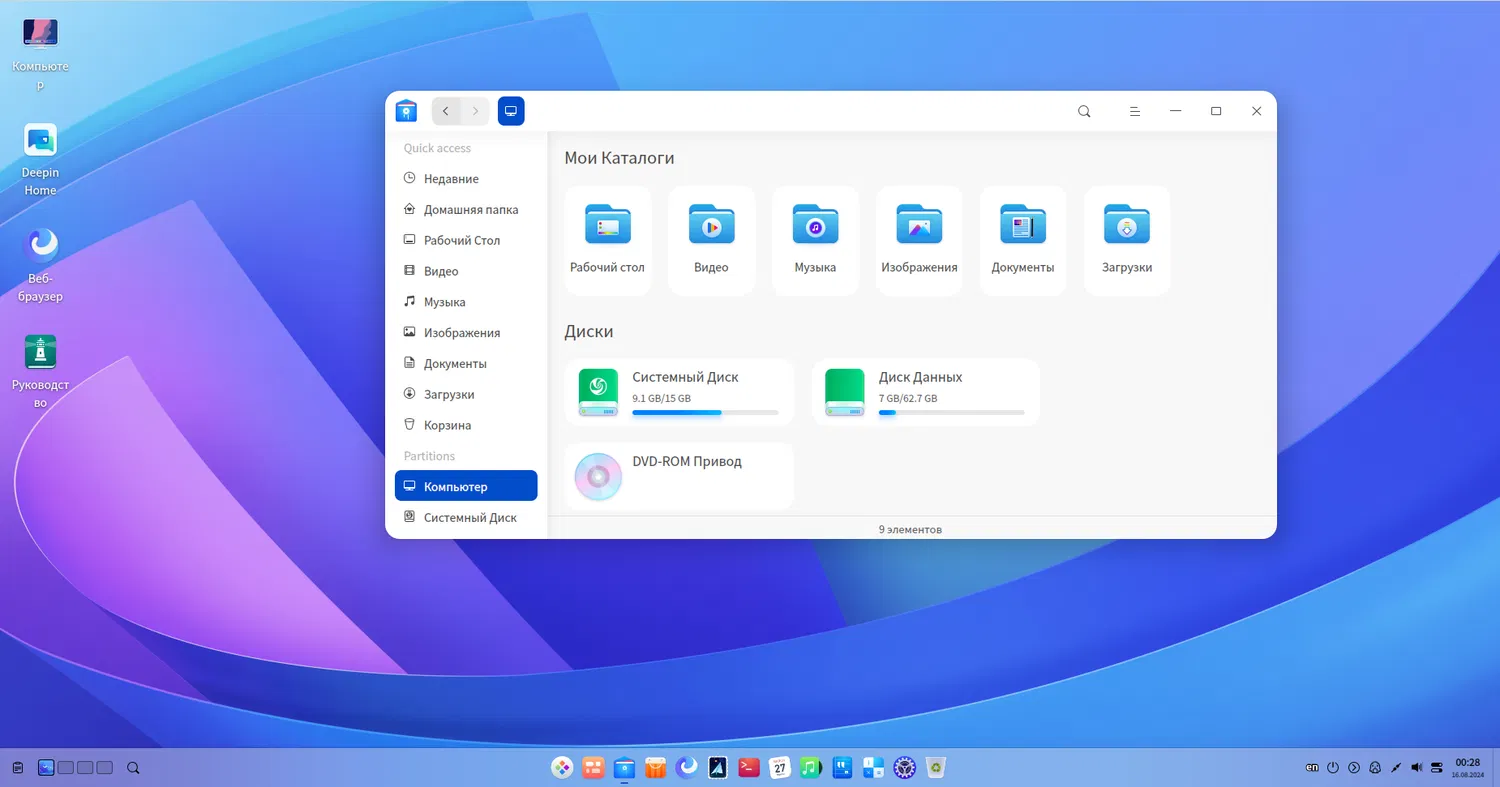The width and height of the screenshot is (1500, 787).
Task: Open the Музыка folder in Мои Каталоги
Action: (x=815, y=240)
